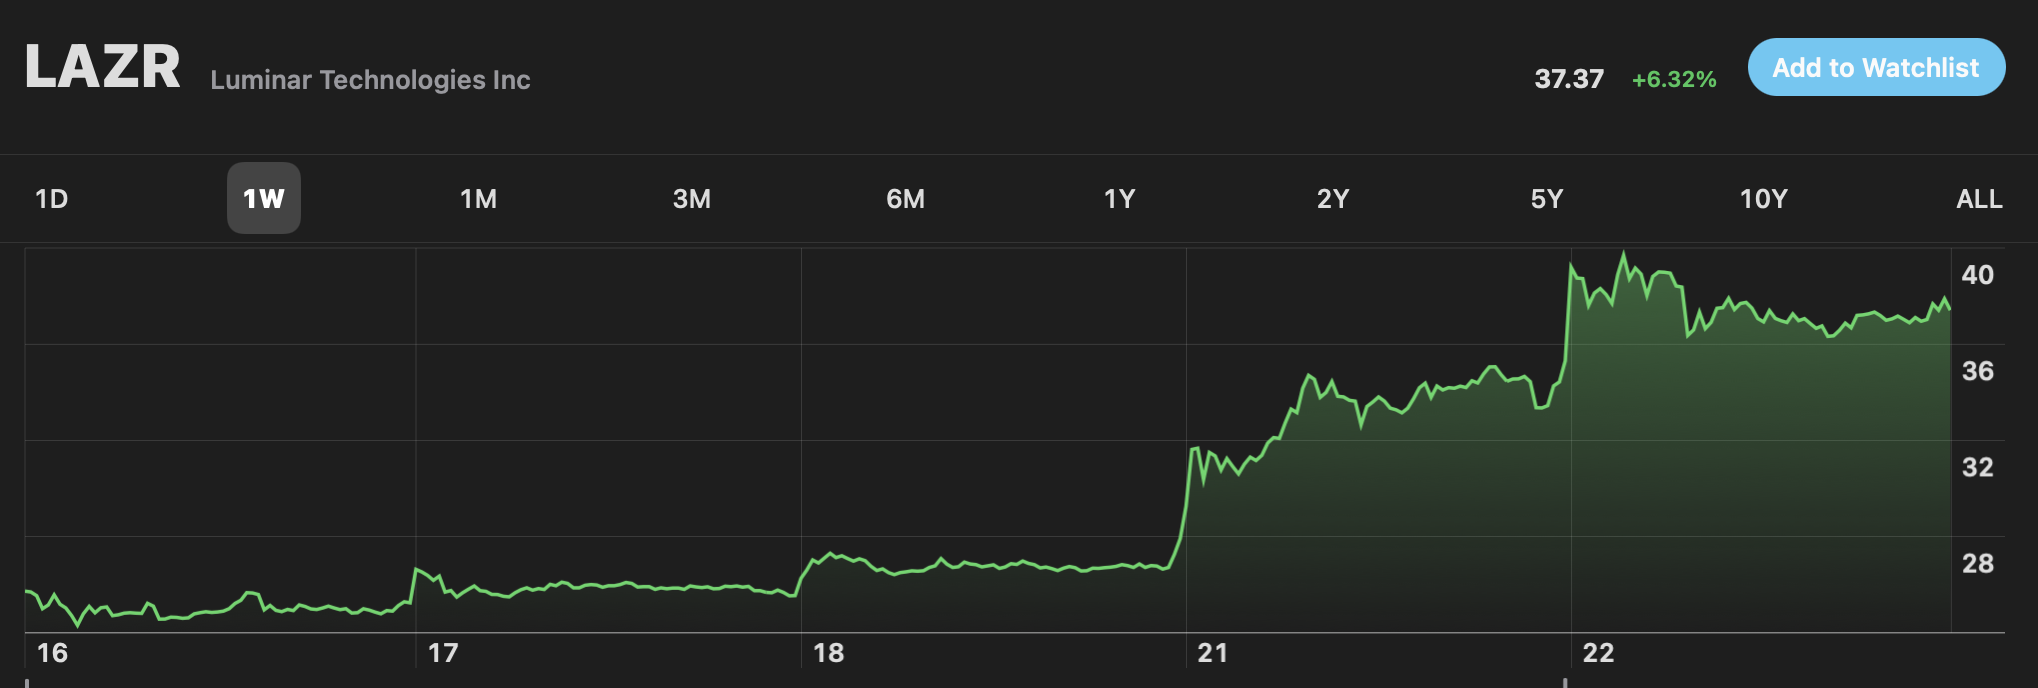The image size is (2038, 688).
Task: Display ALL price history
Action: (1979, 199)
